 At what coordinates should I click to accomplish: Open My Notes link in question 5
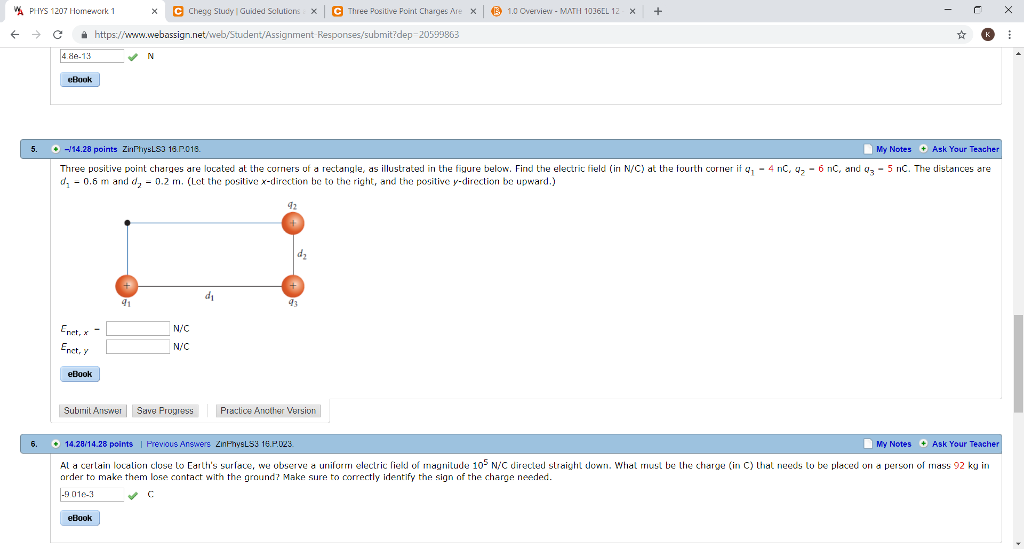click(x=893, y=149)
